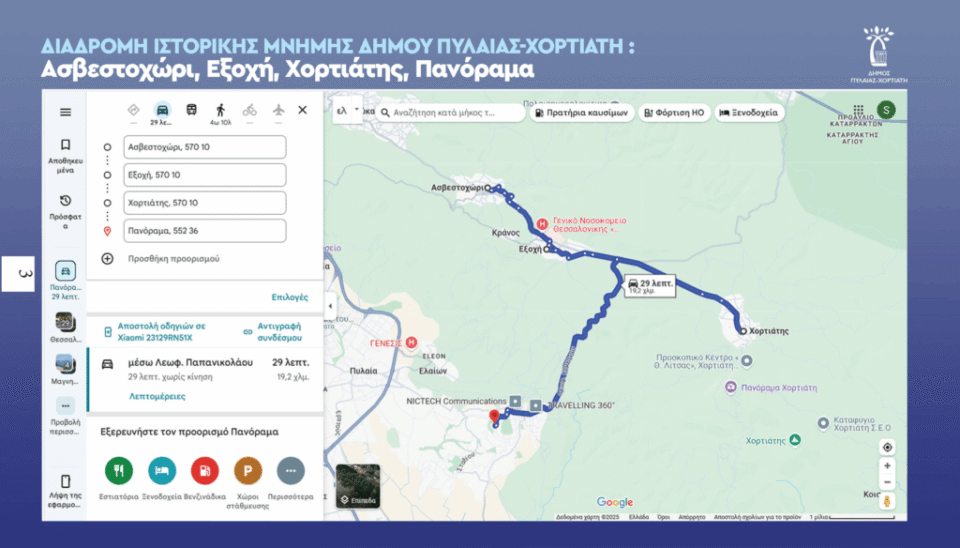The image size is (960, 548).
Task: Click the red Πανόραμα destination pin
Action: 494,416
